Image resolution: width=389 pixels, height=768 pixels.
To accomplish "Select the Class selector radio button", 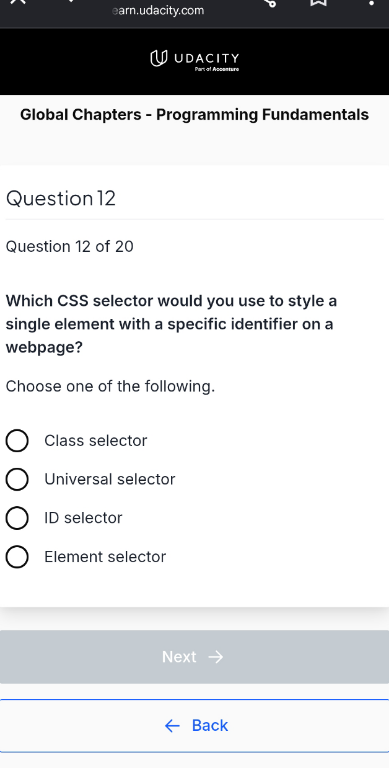I will (17, 440).
